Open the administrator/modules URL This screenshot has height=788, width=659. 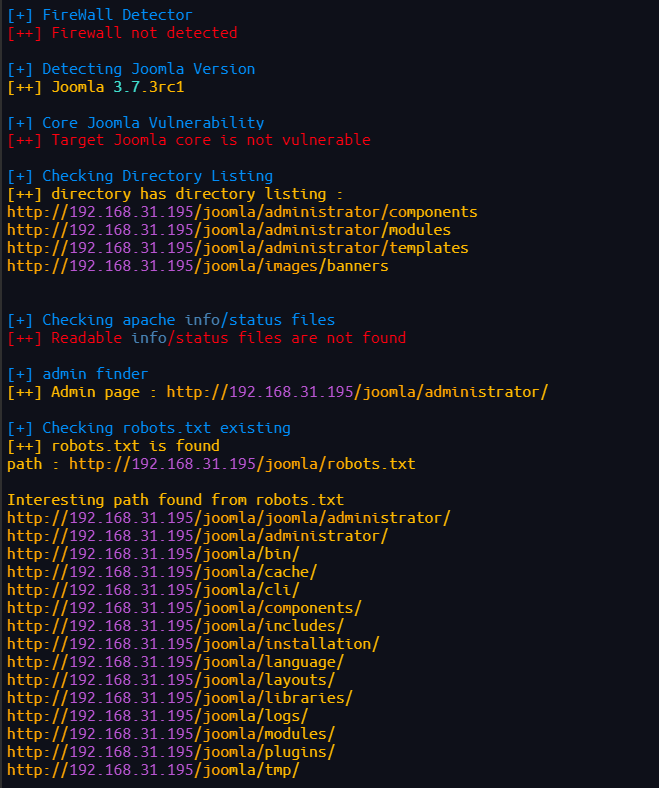point(229,230)
